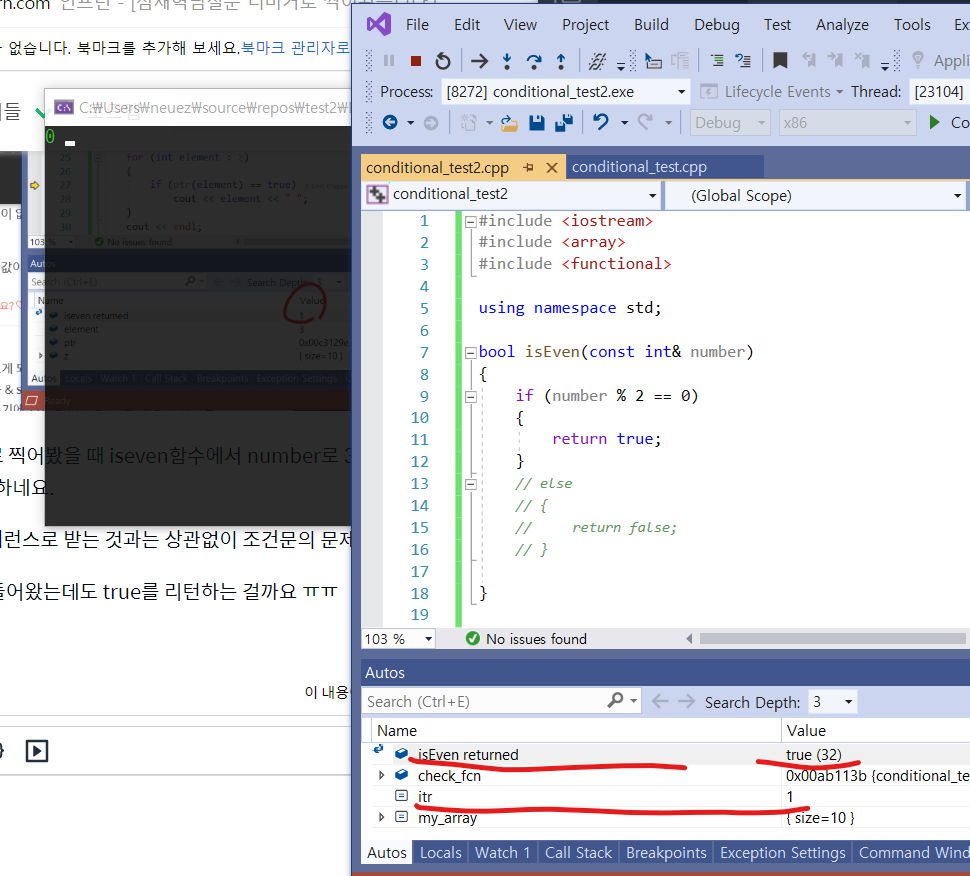Click the Visual Studio logo

click(x=379, y=25)
